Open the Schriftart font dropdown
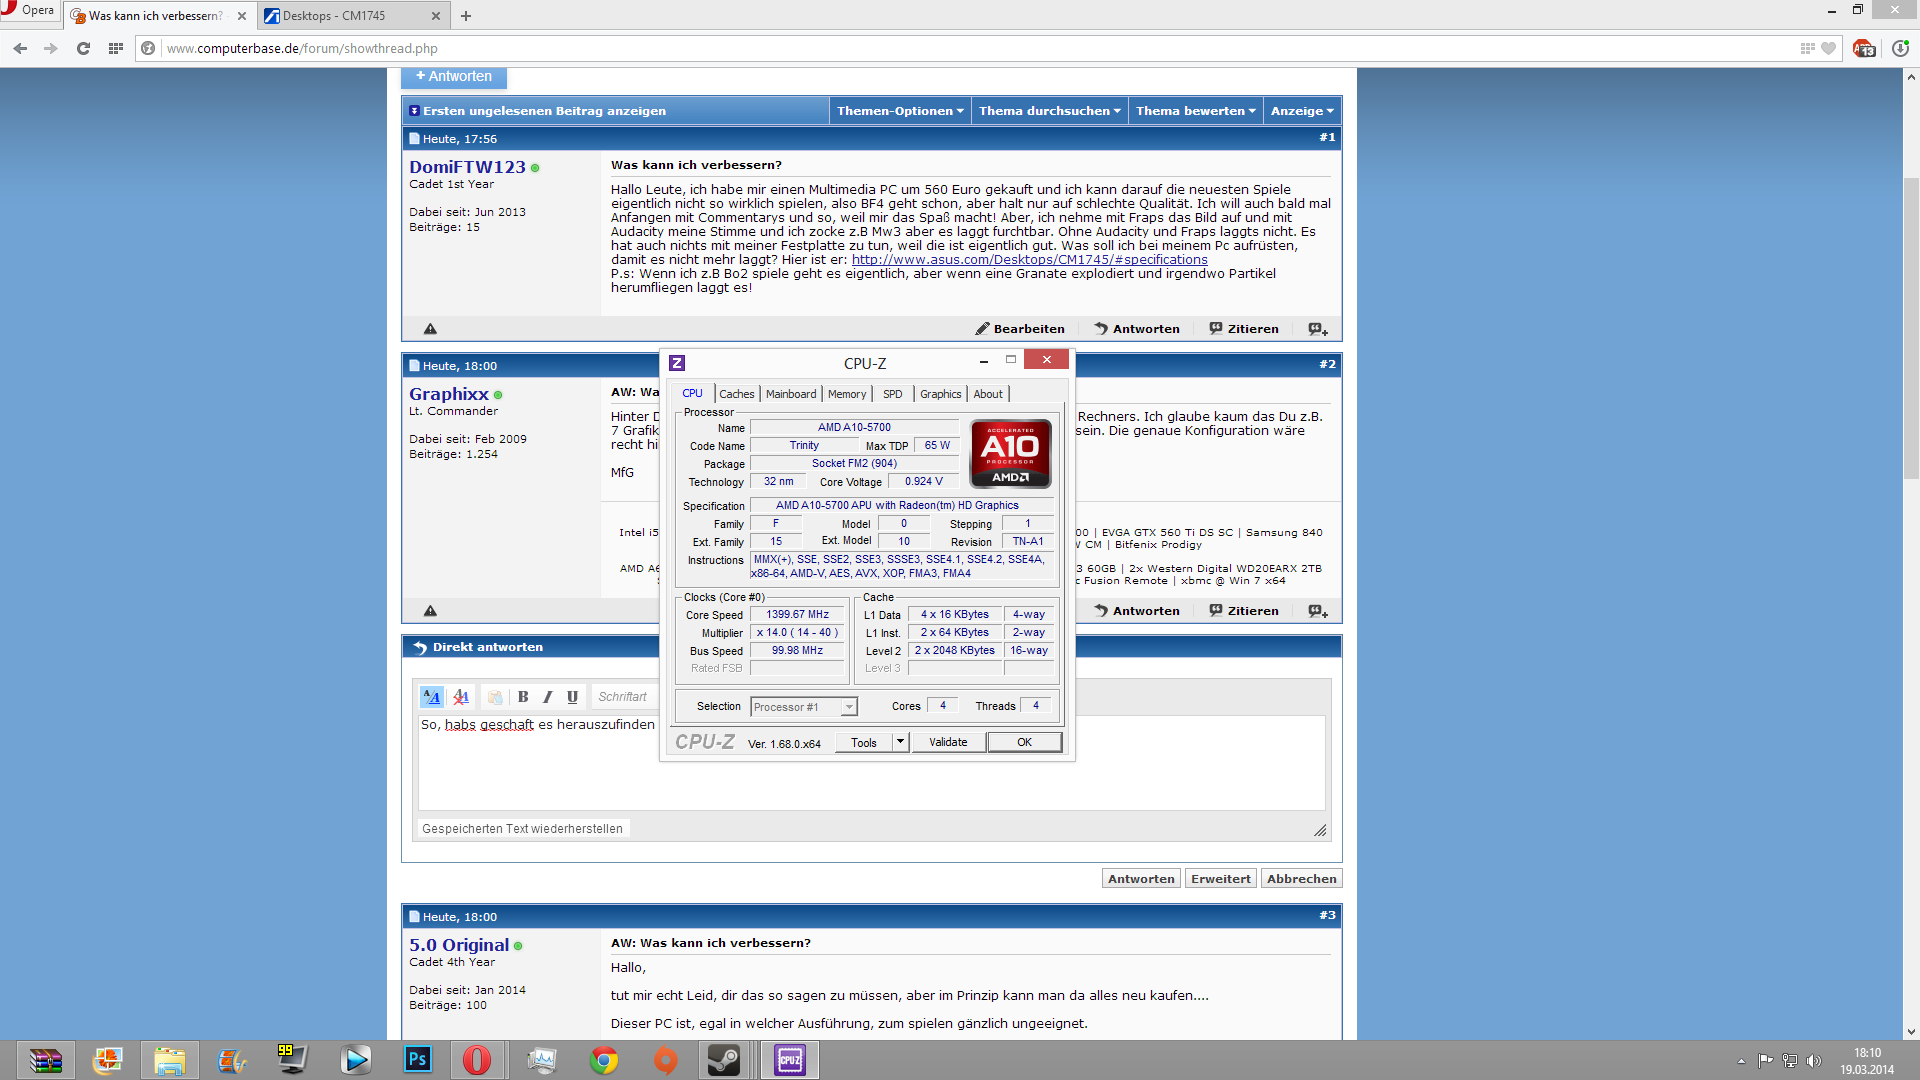1920x1080 pixels. point(623,697)
